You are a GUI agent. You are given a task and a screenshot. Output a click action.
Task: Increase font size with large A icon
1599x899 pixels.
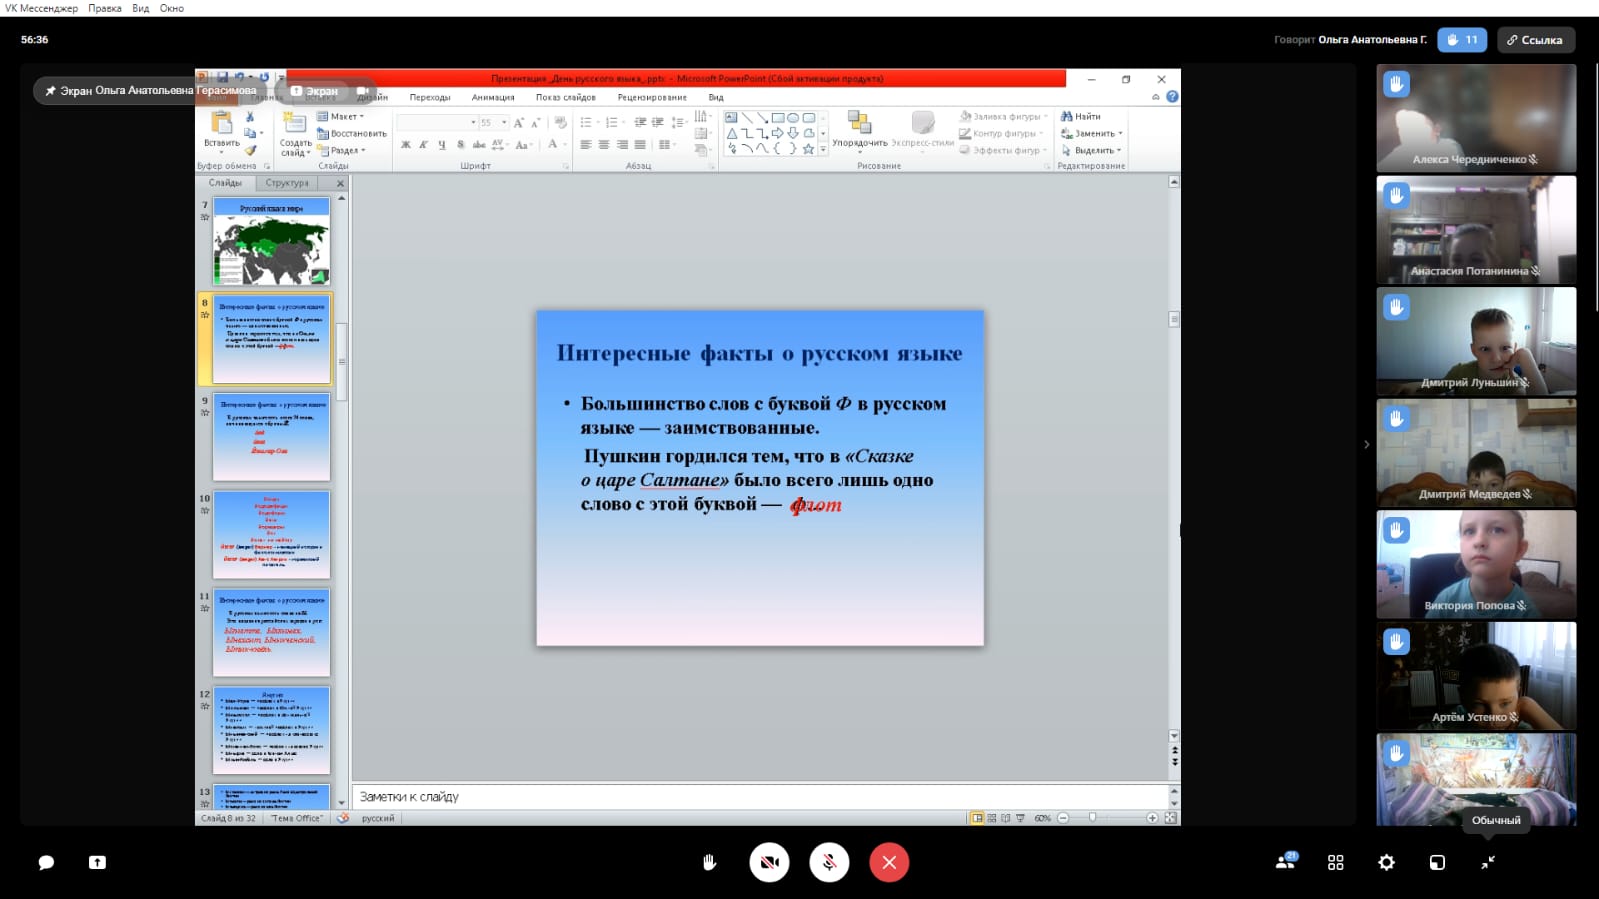click(x=519, y=122)
